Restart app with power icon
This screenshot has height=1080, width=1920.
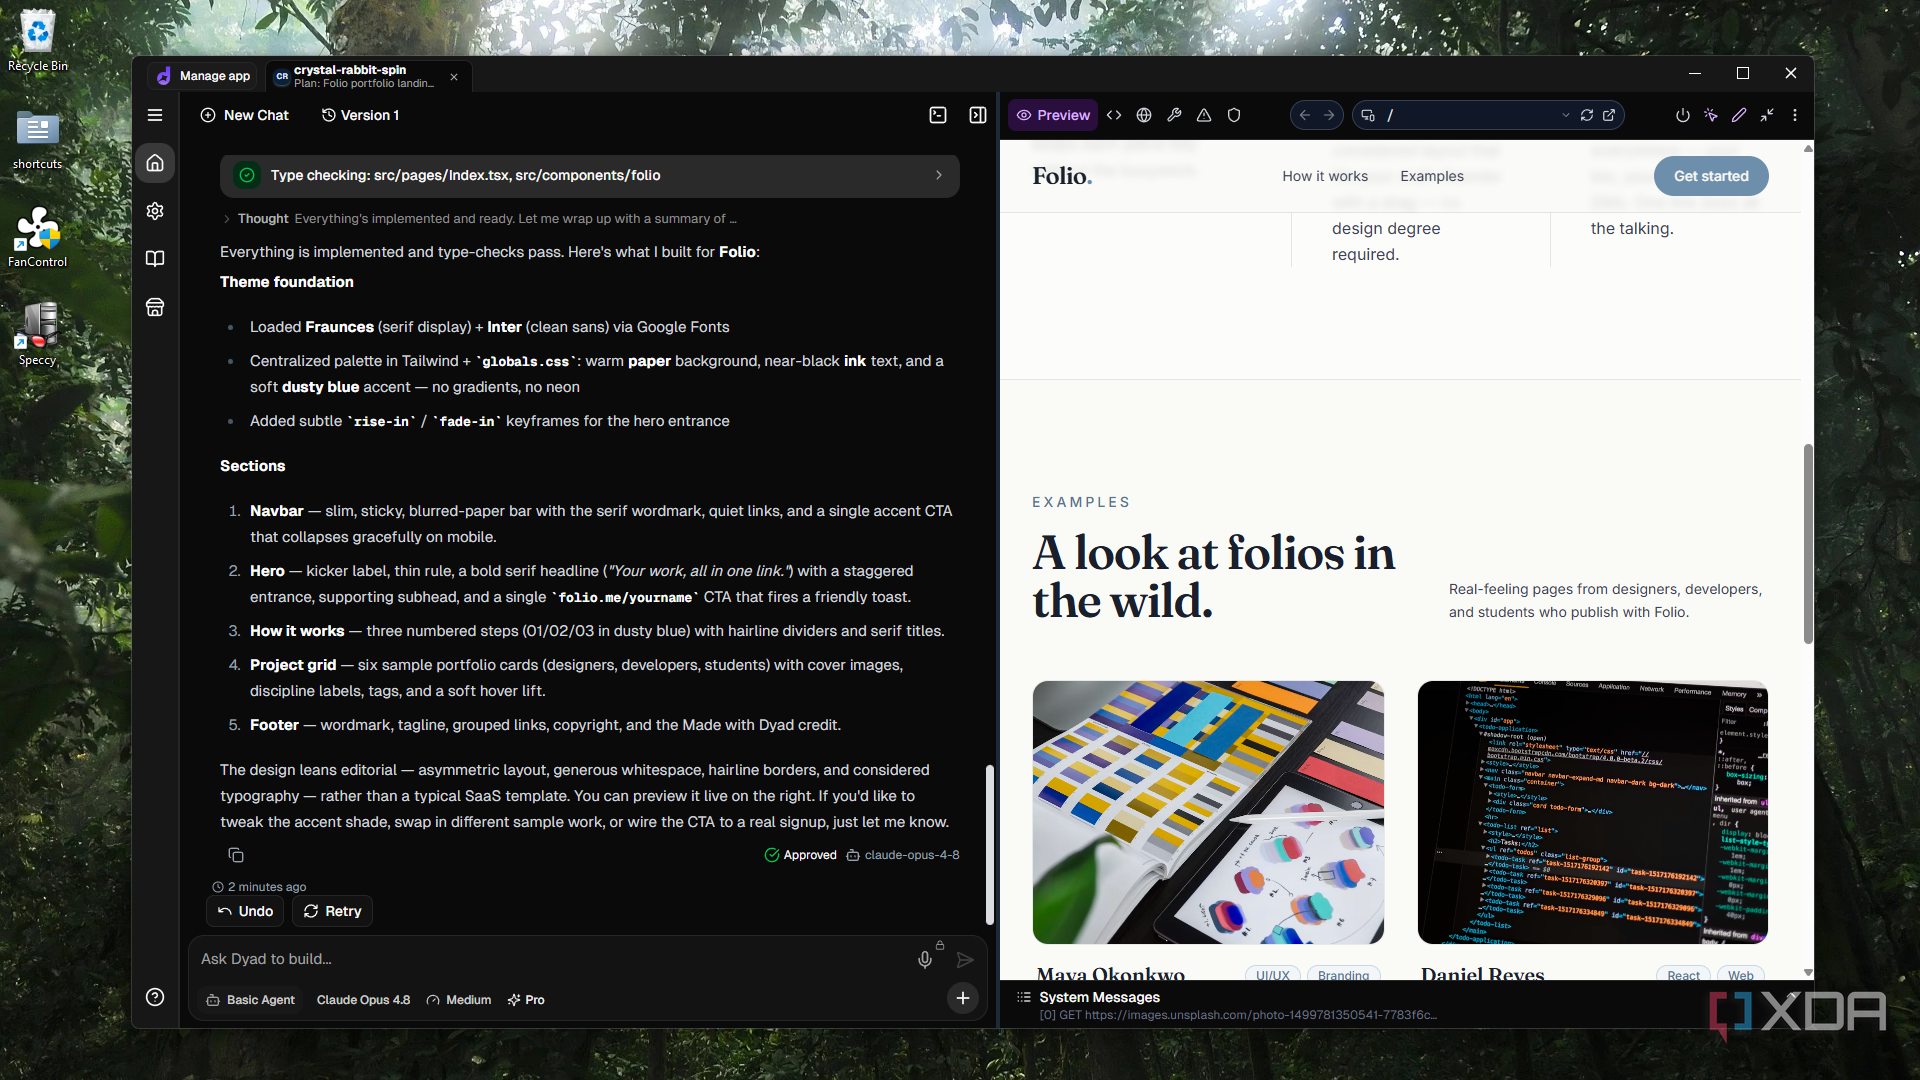(1683, 115)
